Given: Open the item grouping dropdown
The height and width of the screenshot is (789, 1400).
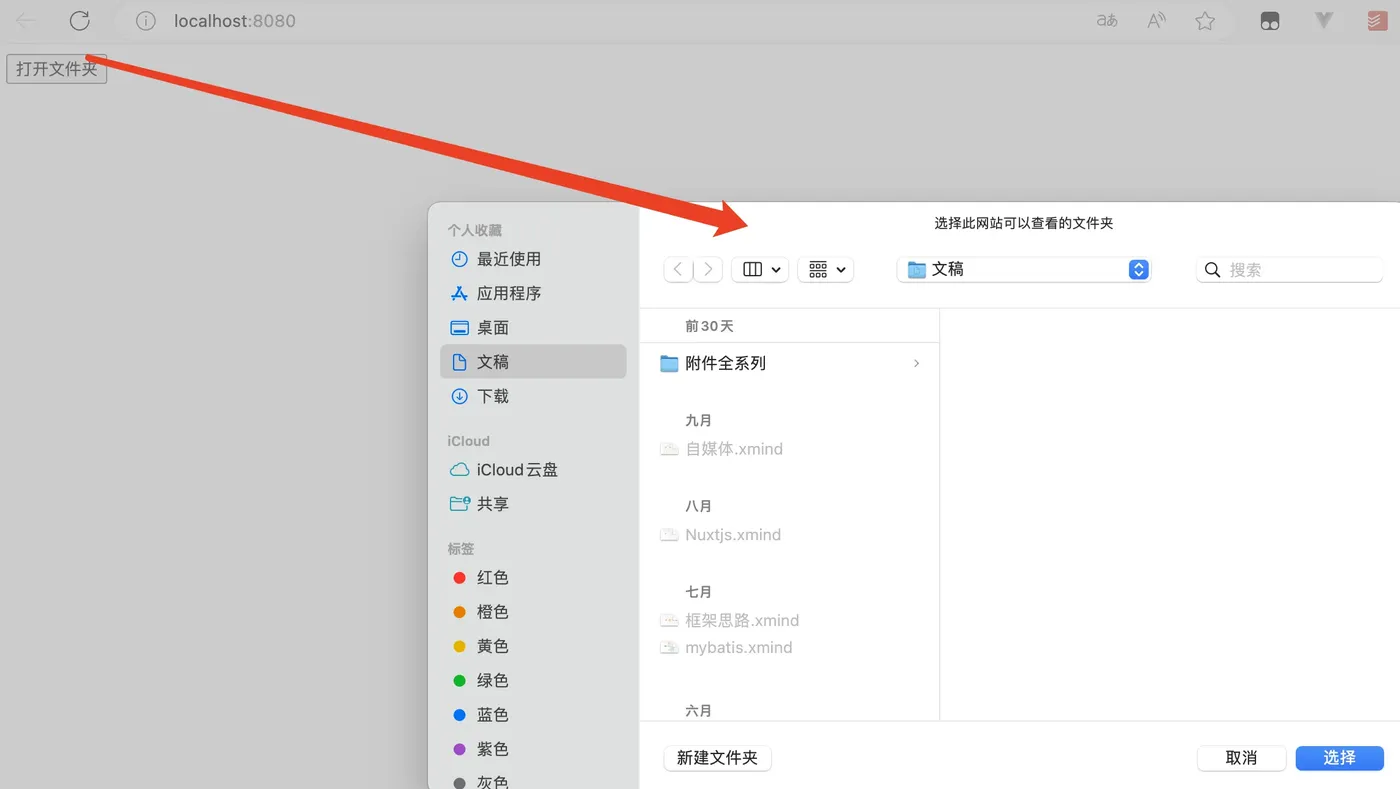Looking at the screenshot, I should [x=825, y=269].
